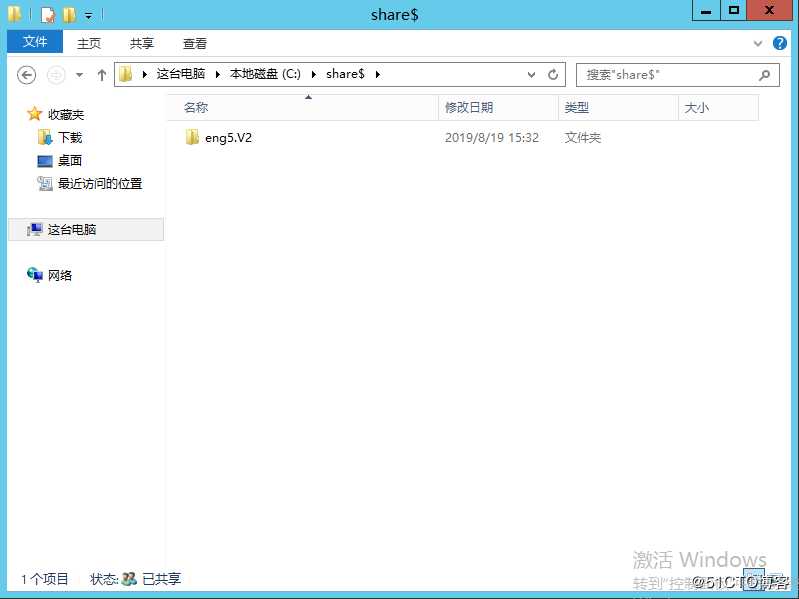This screenshot has height=599, width=799.
Task: Sort by the 大小 column header
Action: tap(718, 107)
